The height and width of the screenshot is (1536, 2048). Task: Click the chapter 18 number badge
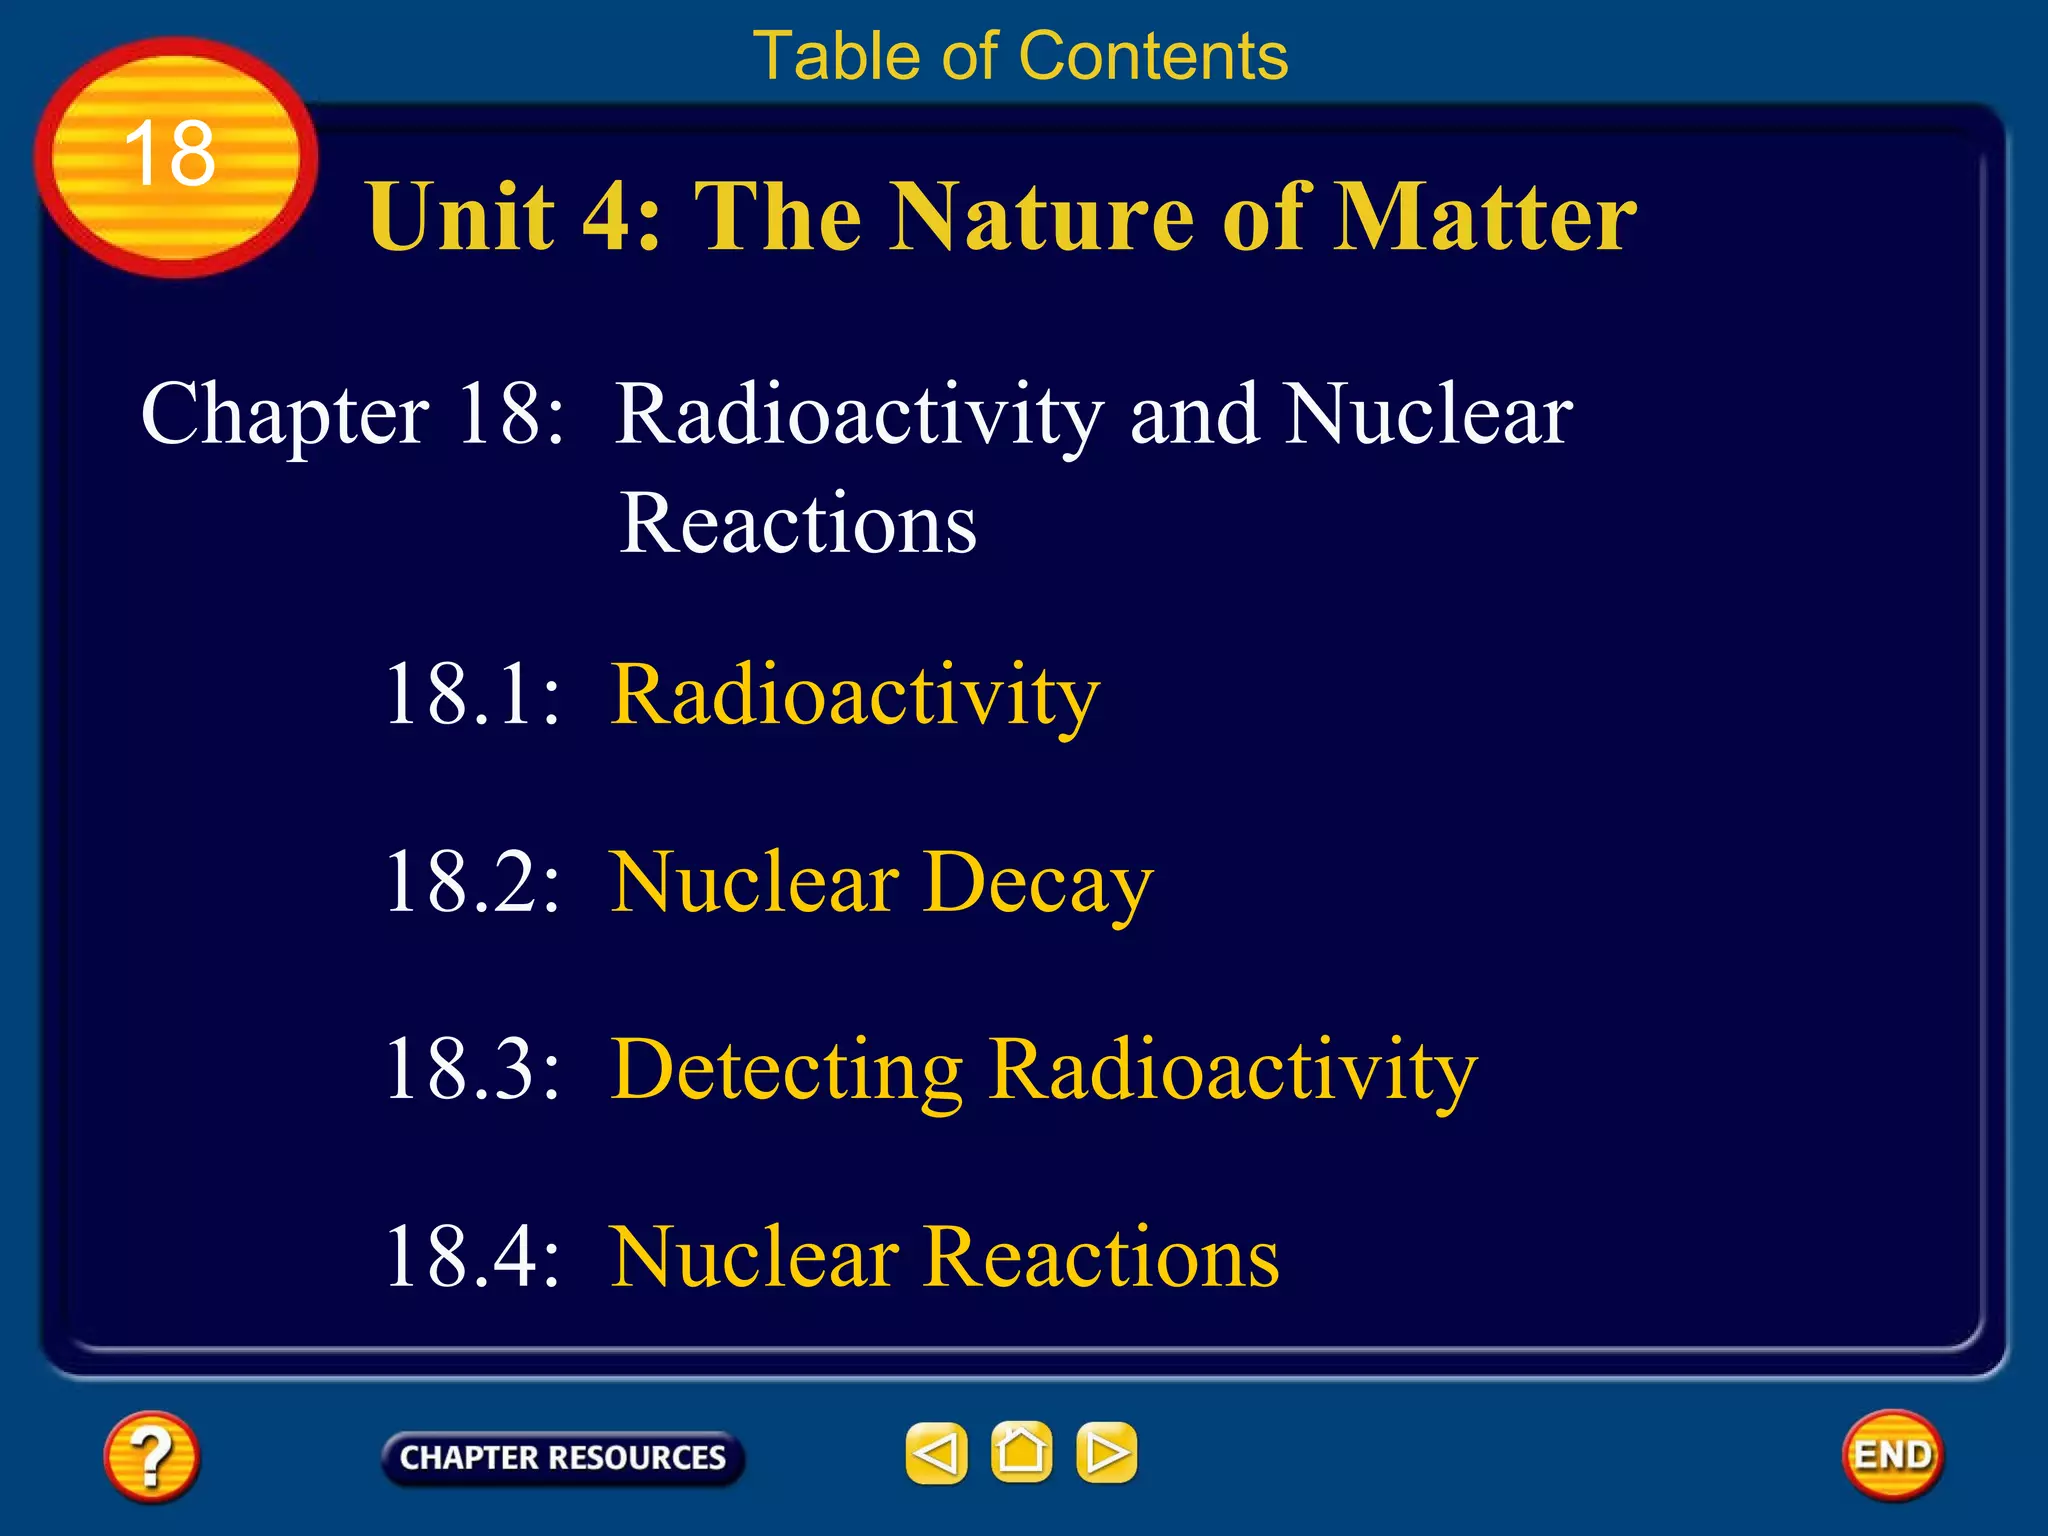(175, 156)
